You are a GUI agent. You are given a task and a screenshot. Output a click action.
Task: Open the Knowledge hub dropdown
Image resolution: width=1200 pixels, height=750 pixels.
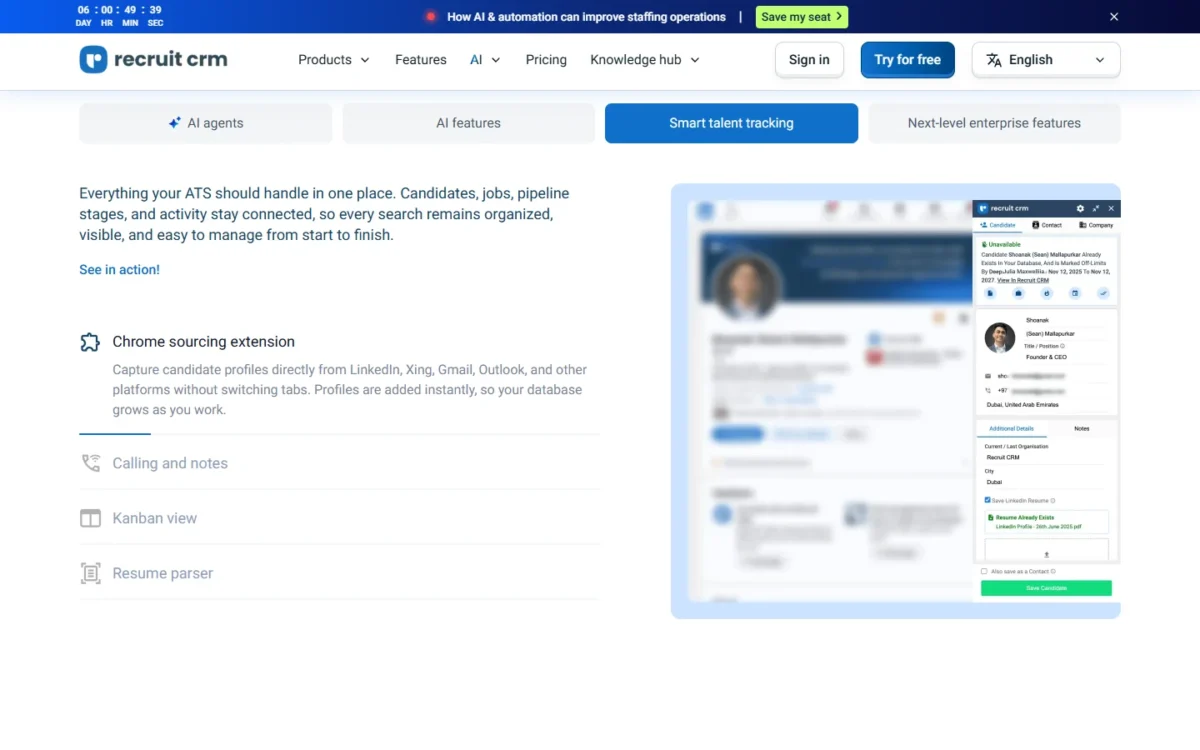(645, 60)
